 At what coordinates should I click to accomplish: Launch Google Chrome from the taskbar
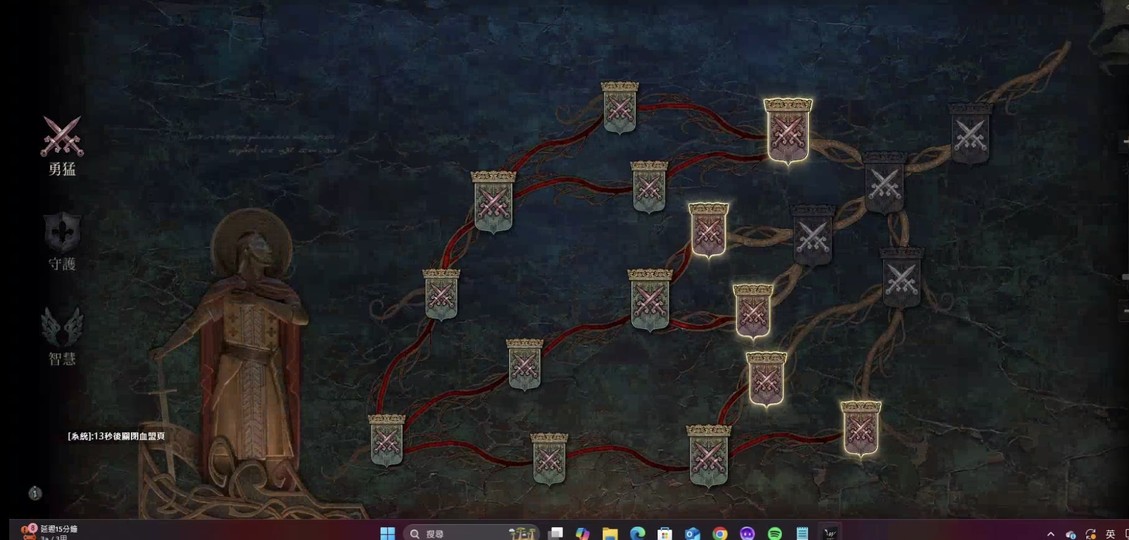click(719, 534)
